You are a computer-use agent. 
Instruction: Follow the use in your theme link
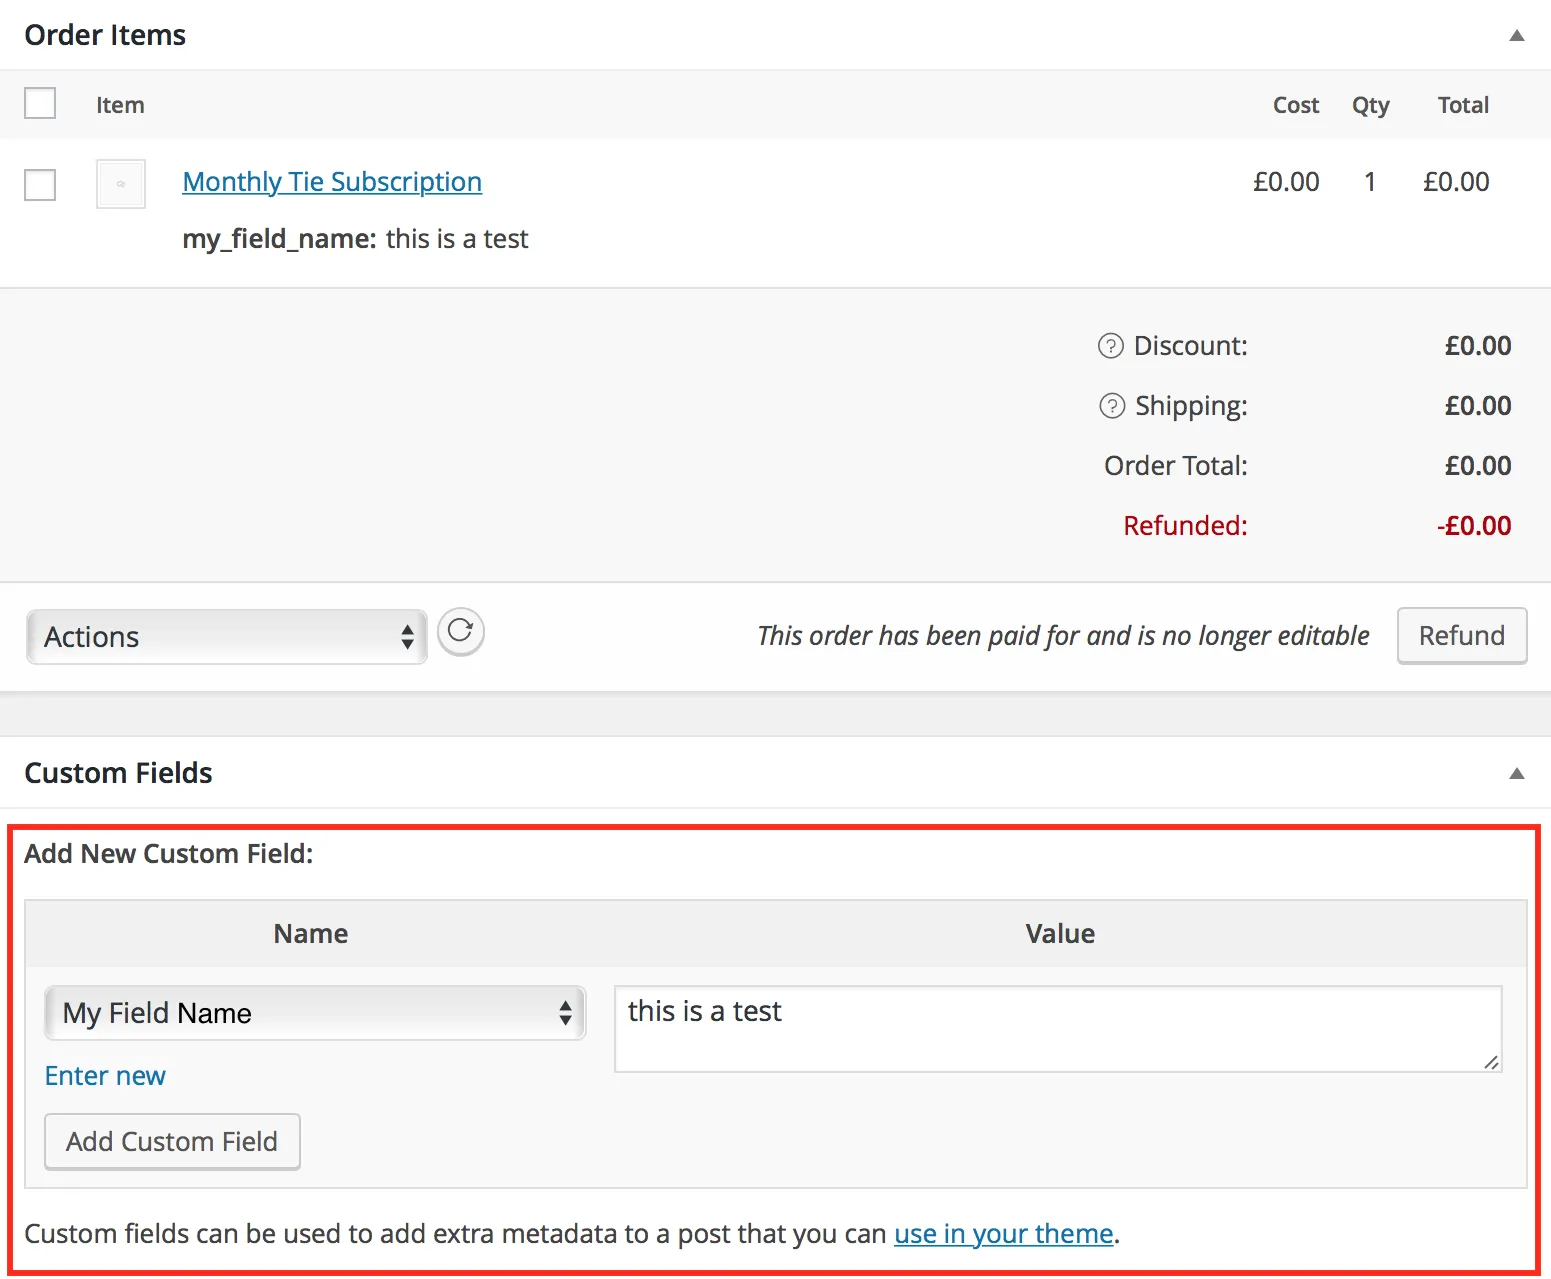(1003, 1234)
